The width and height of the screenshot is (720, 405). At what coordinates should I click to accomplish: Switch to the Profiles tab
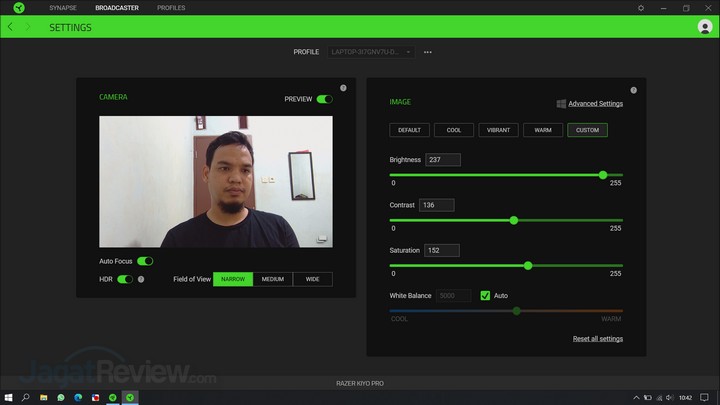pos(171,8)
